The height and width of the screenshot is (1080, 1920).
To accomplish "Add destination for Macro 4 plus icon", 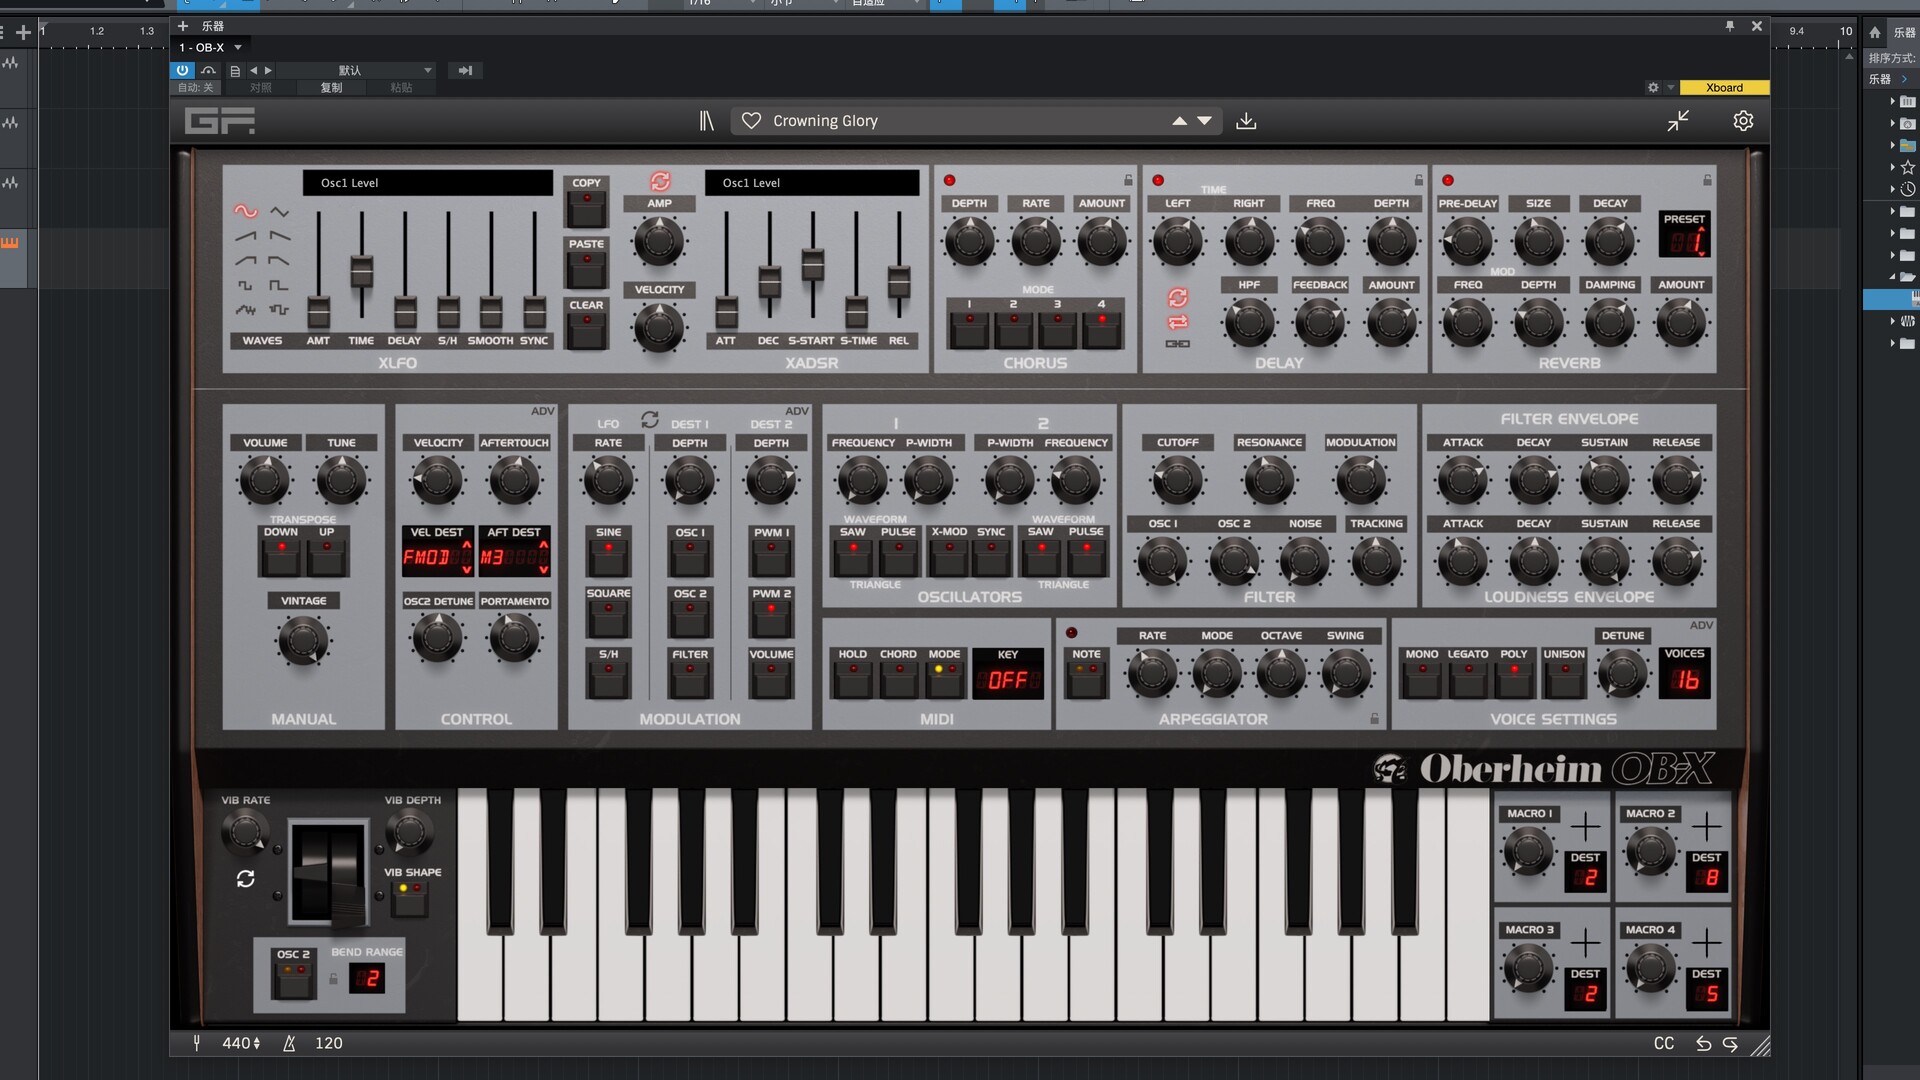I will pos(1706,943).
